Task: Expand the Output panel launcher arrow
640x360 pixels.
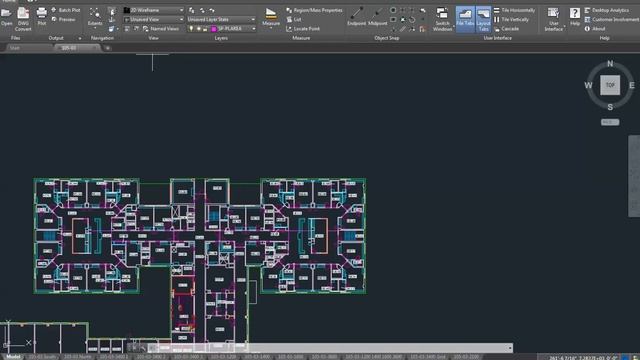Action: coord(80,38)
